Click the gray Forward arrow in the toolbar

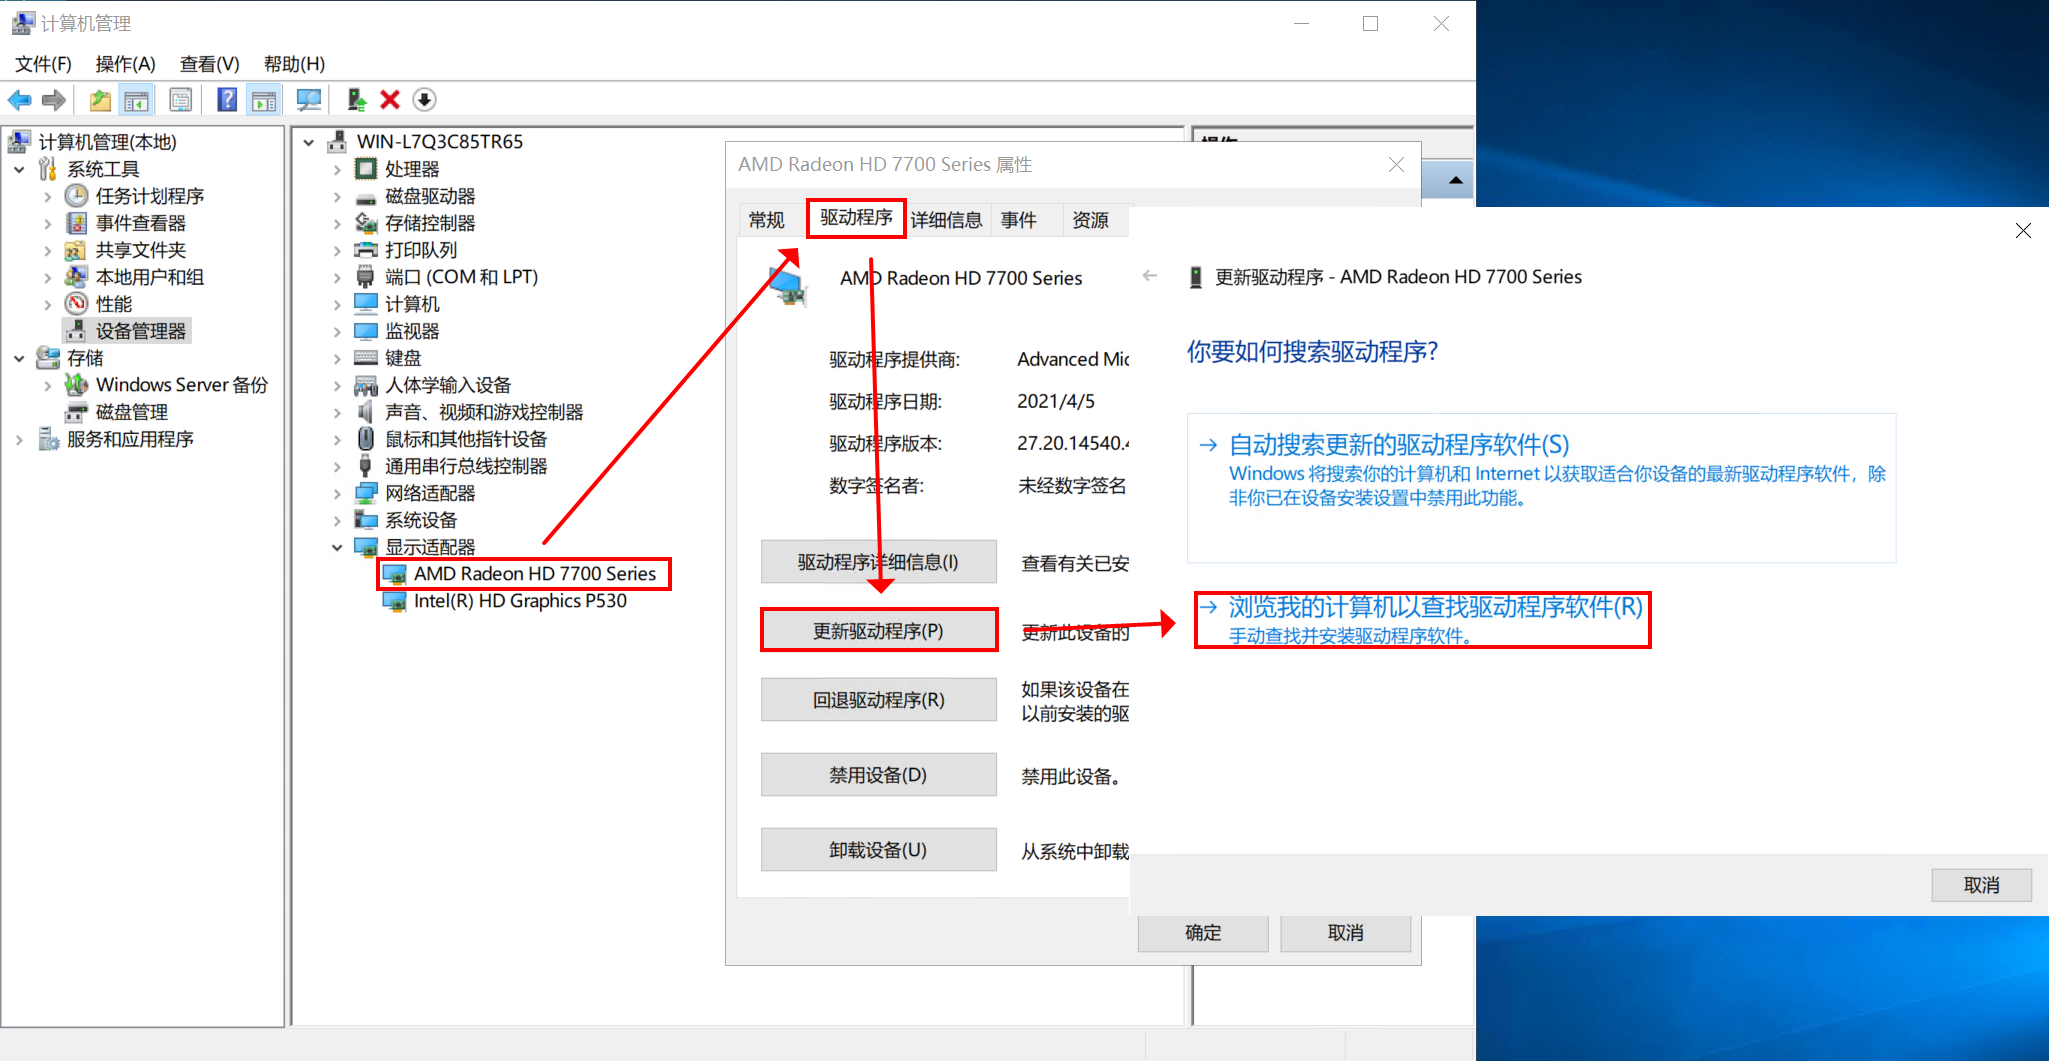point(54,100)
